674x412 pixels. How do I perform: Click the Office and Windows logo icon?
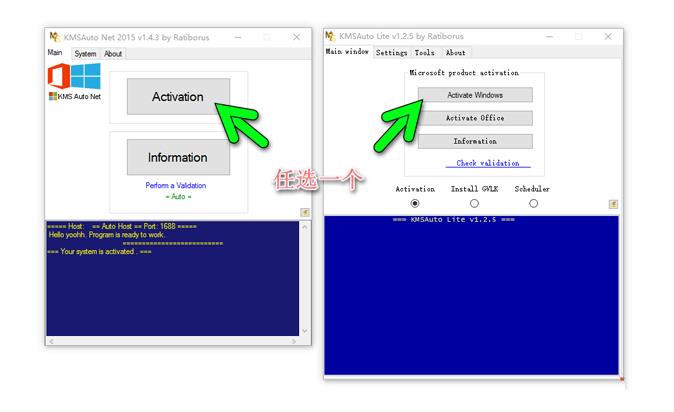point(74,76)
